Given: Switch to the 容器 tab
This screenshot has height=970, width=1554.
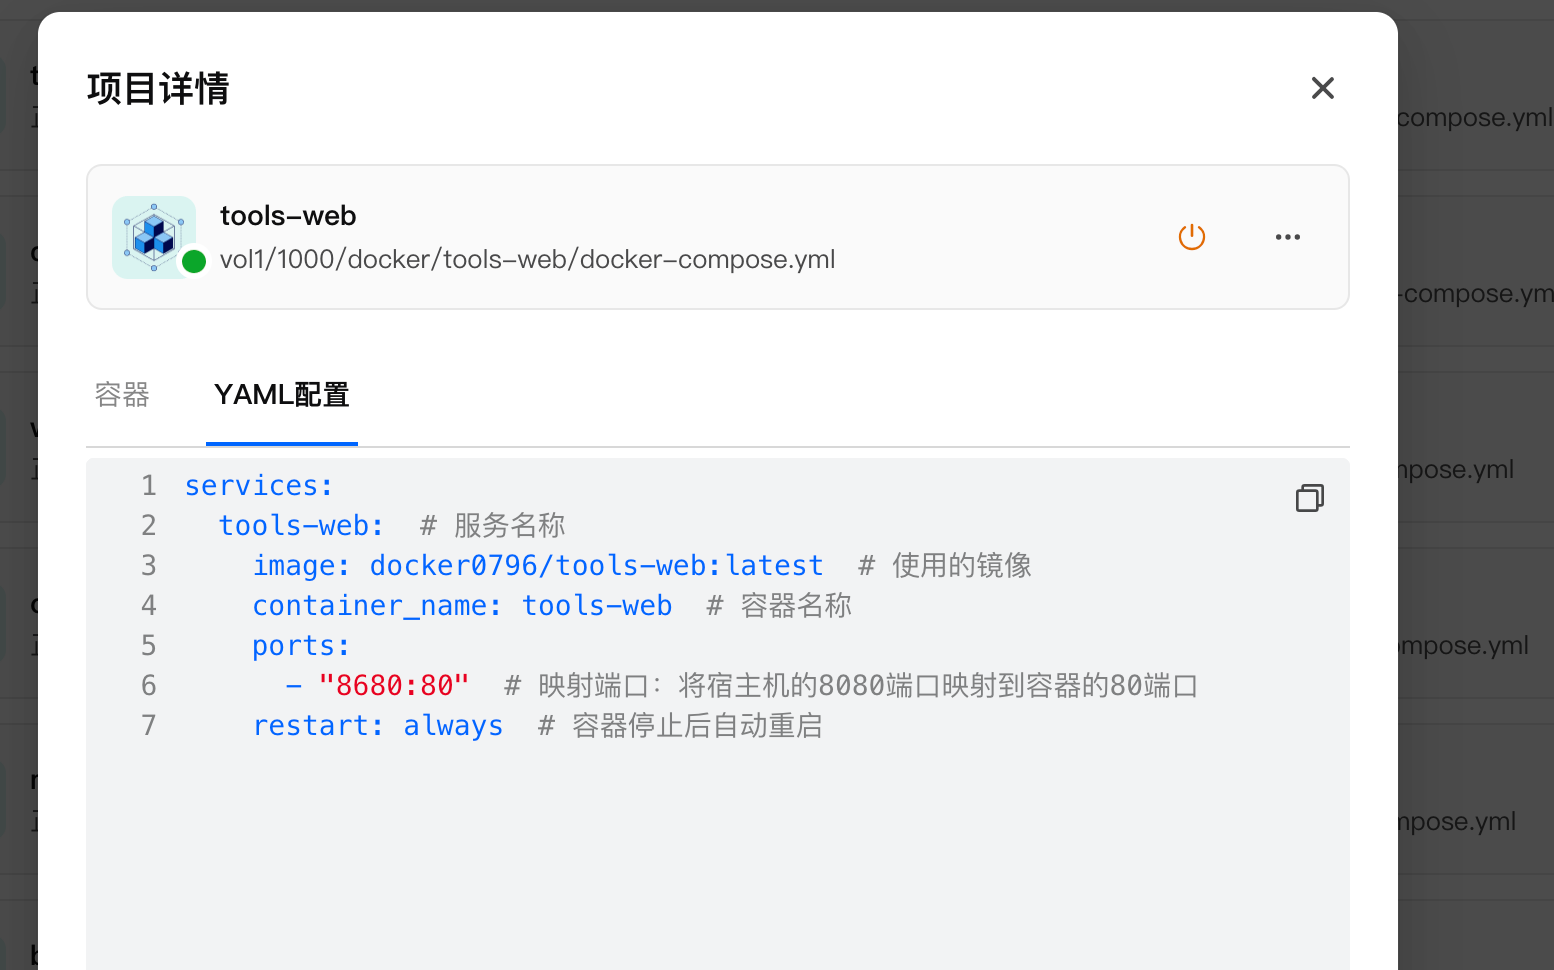Looking at the screenshot, I should click(122, 395).
